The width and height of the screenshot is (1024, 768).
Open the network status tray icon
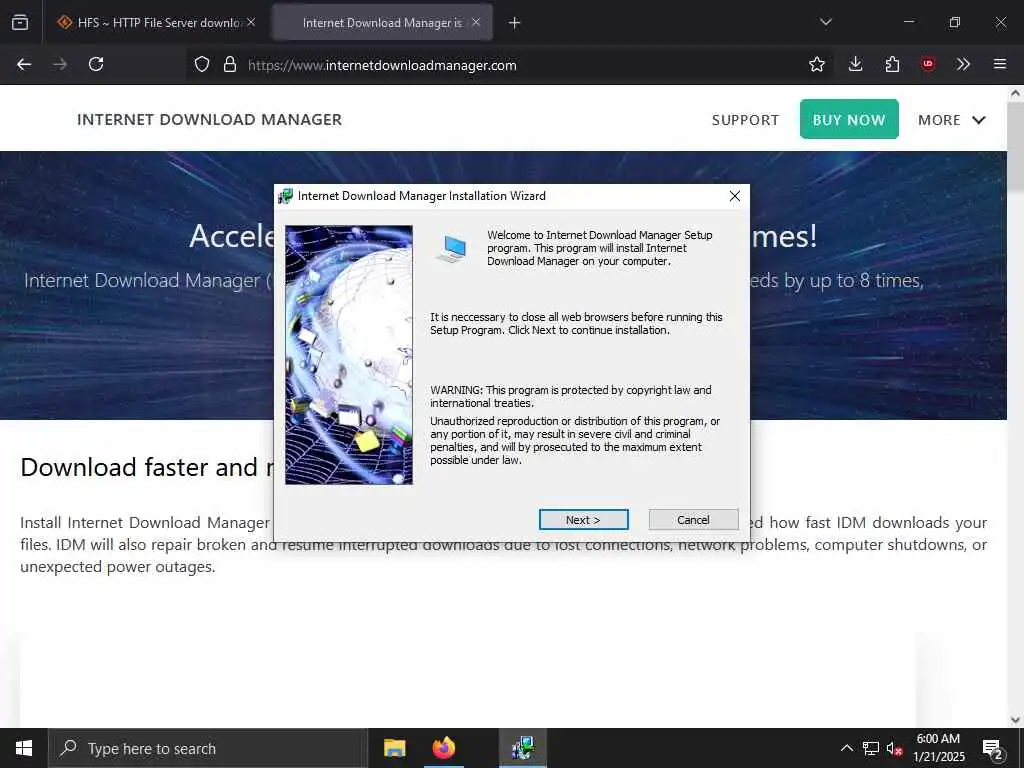coord(871,748)
